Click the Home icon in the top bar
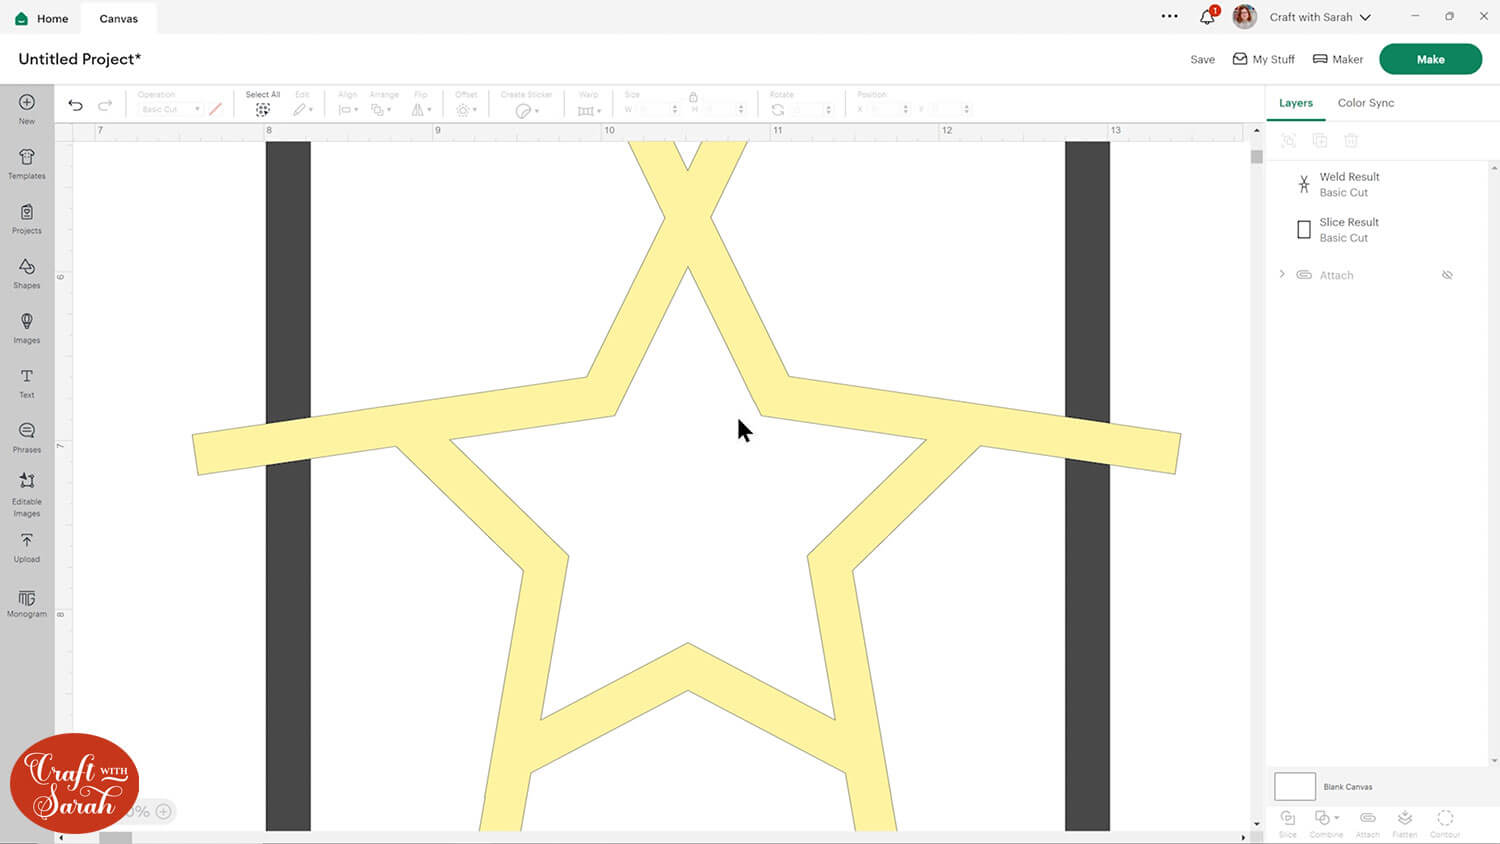Screen dimensions: 1500x844 [21, 18]
